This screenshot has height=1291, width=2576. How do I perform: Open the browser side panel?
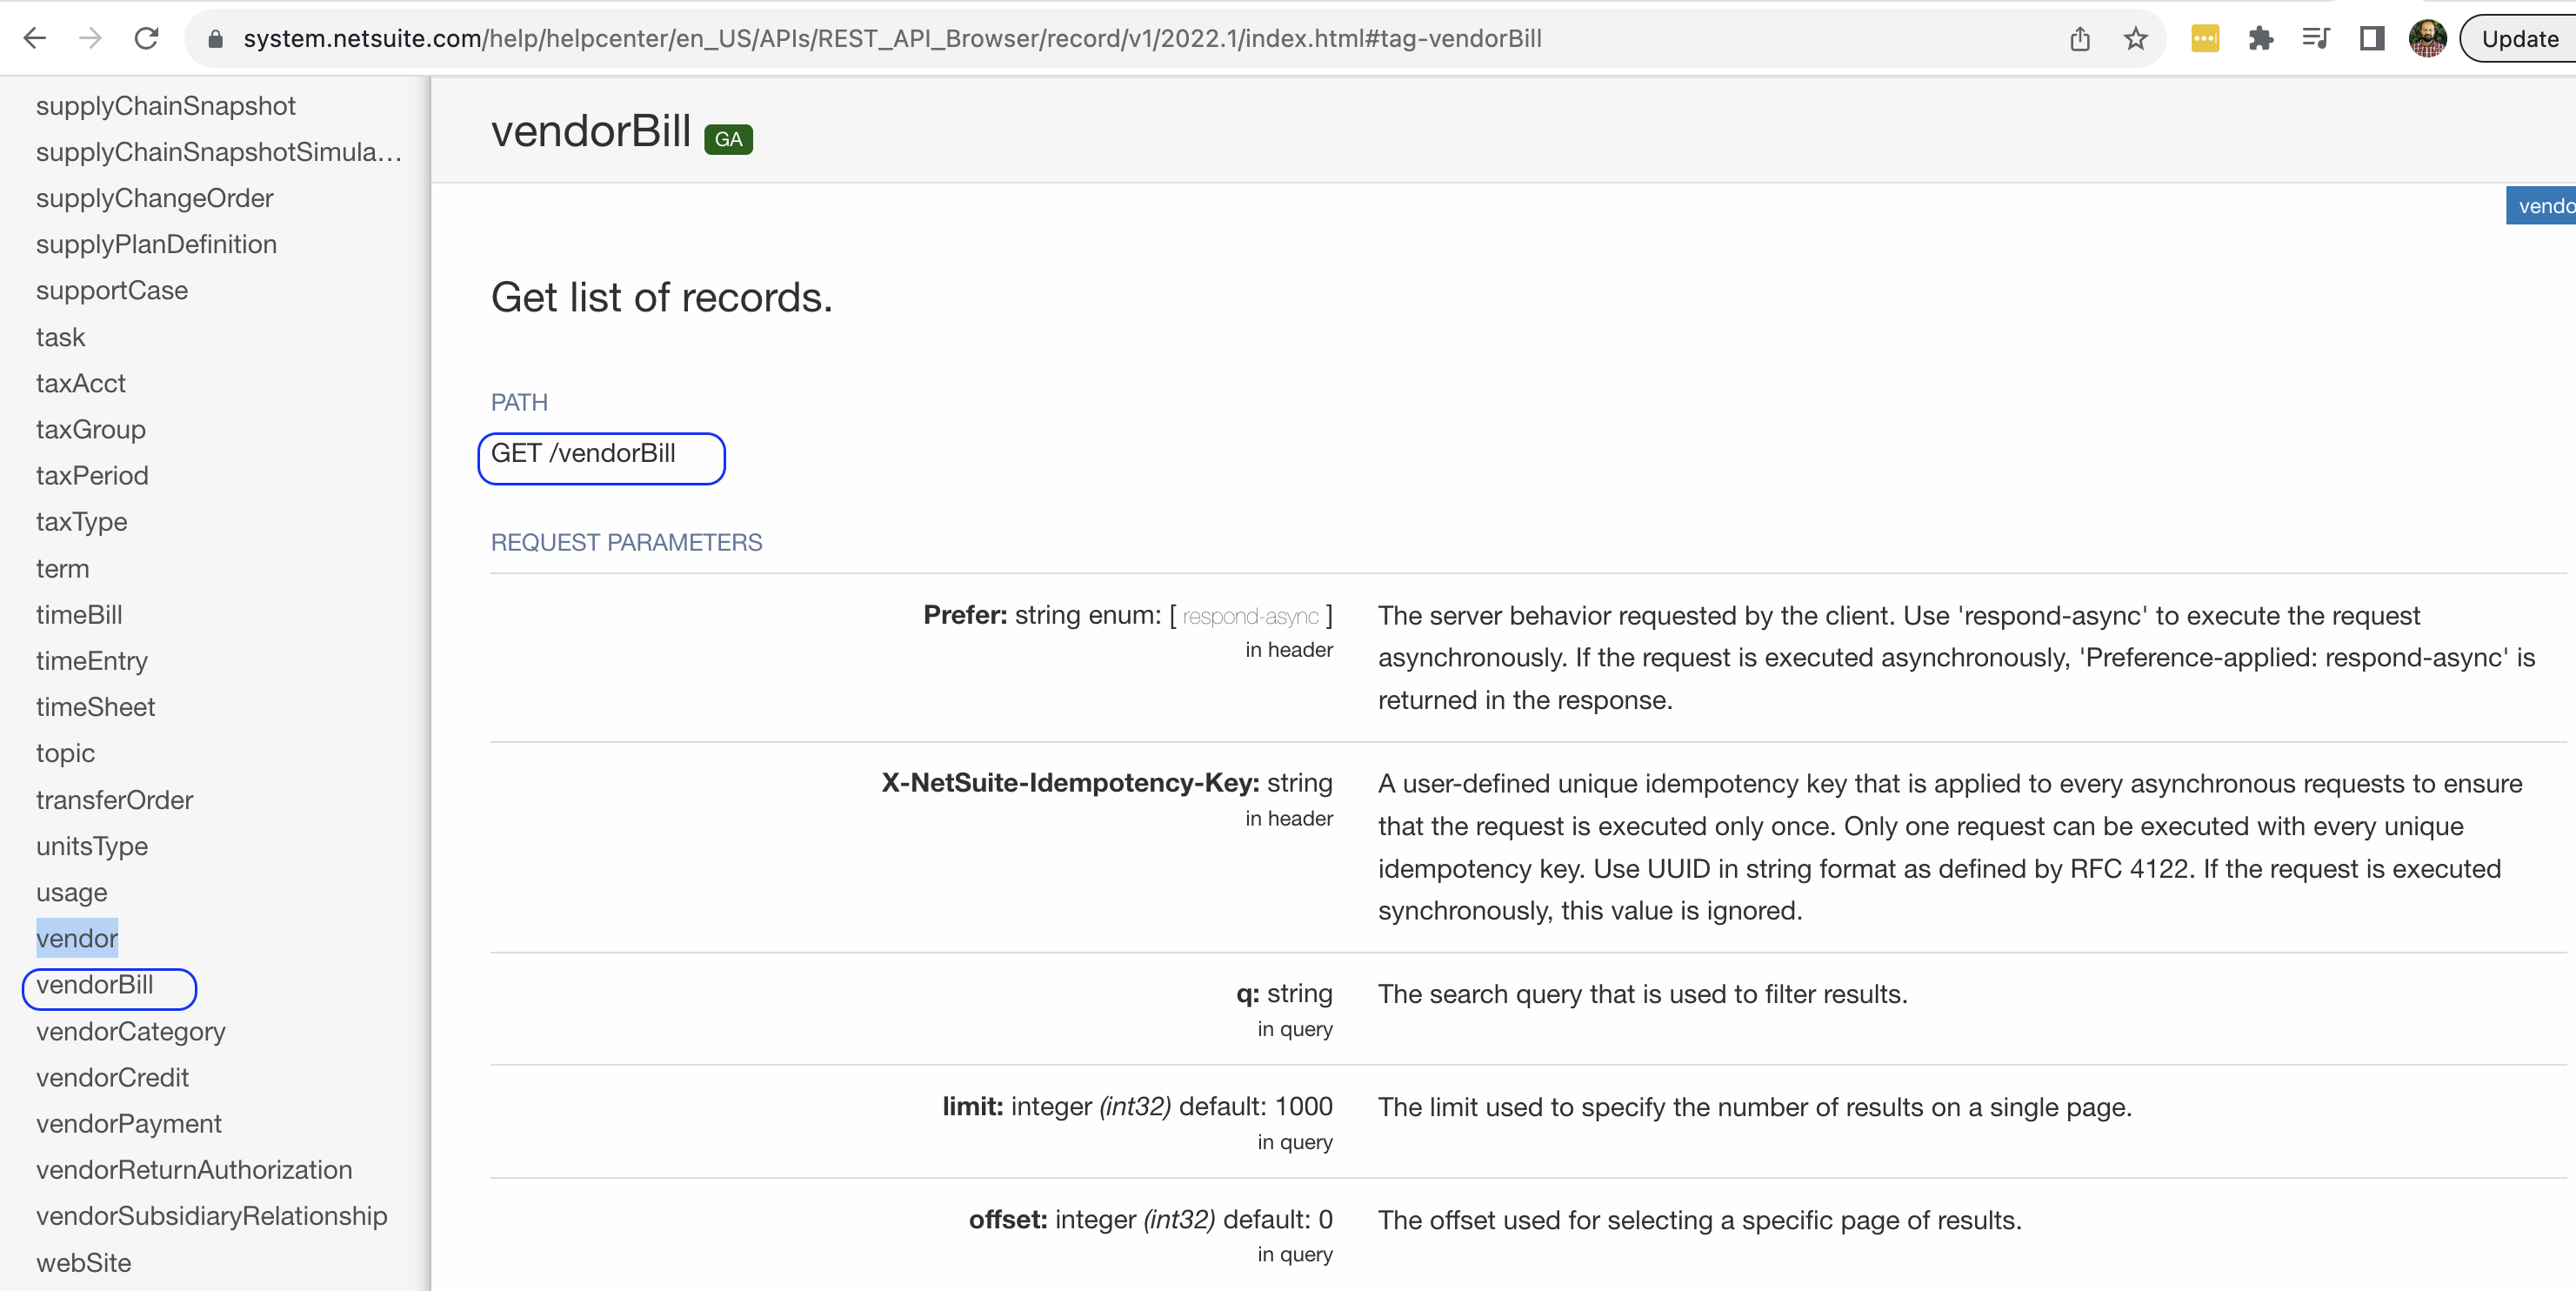(2372, 38)
